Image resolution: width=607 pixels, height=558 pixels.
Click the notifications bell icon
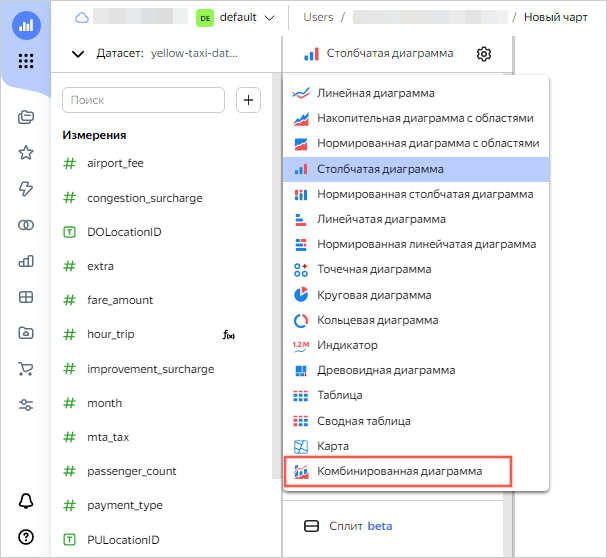(x=27, y=500)
